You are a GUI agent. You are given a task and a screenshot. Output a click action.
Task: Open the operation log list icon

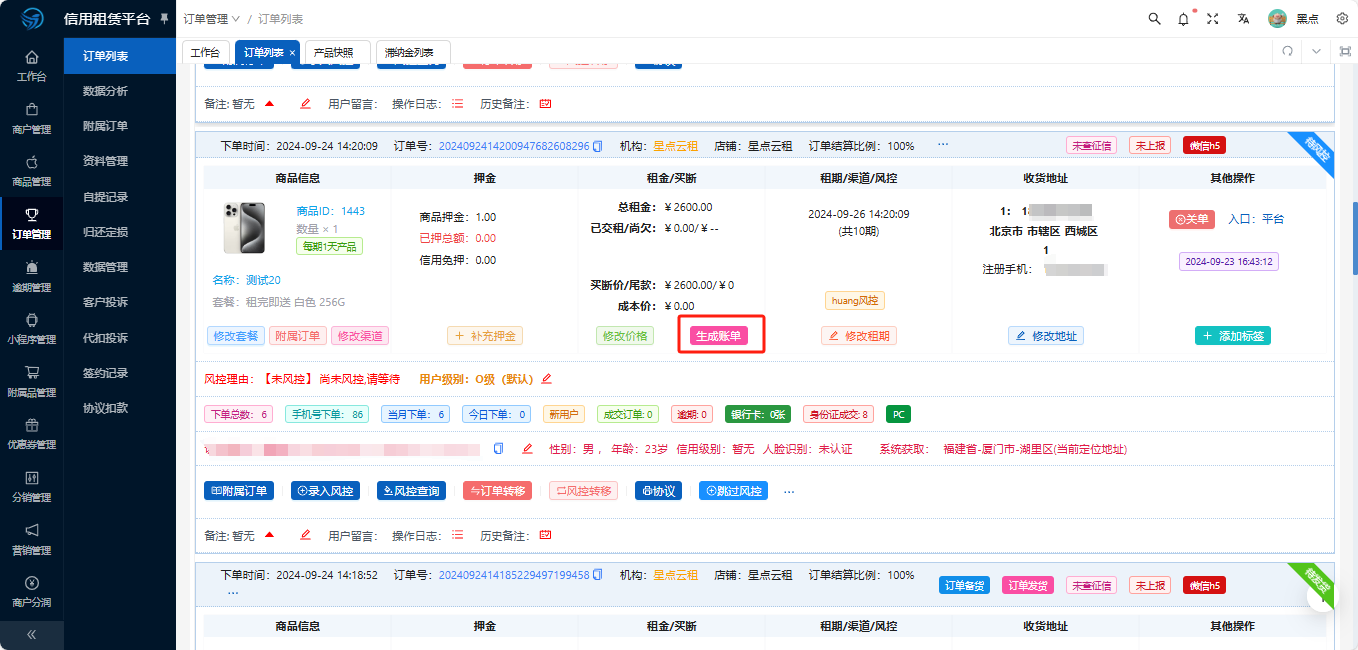click(458, 536)
